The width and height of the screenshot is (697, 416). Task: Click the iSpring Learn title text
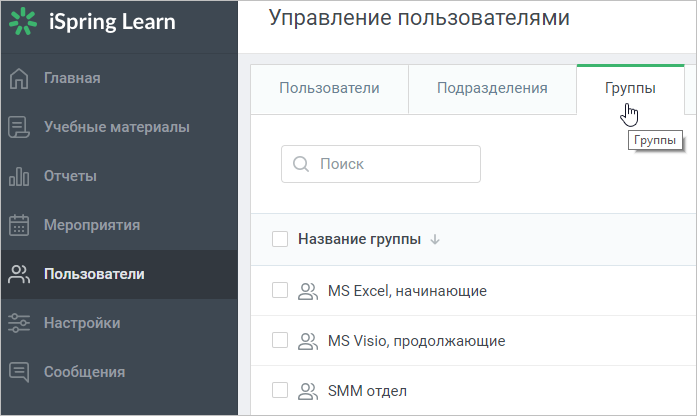click(x=112, y=22)
